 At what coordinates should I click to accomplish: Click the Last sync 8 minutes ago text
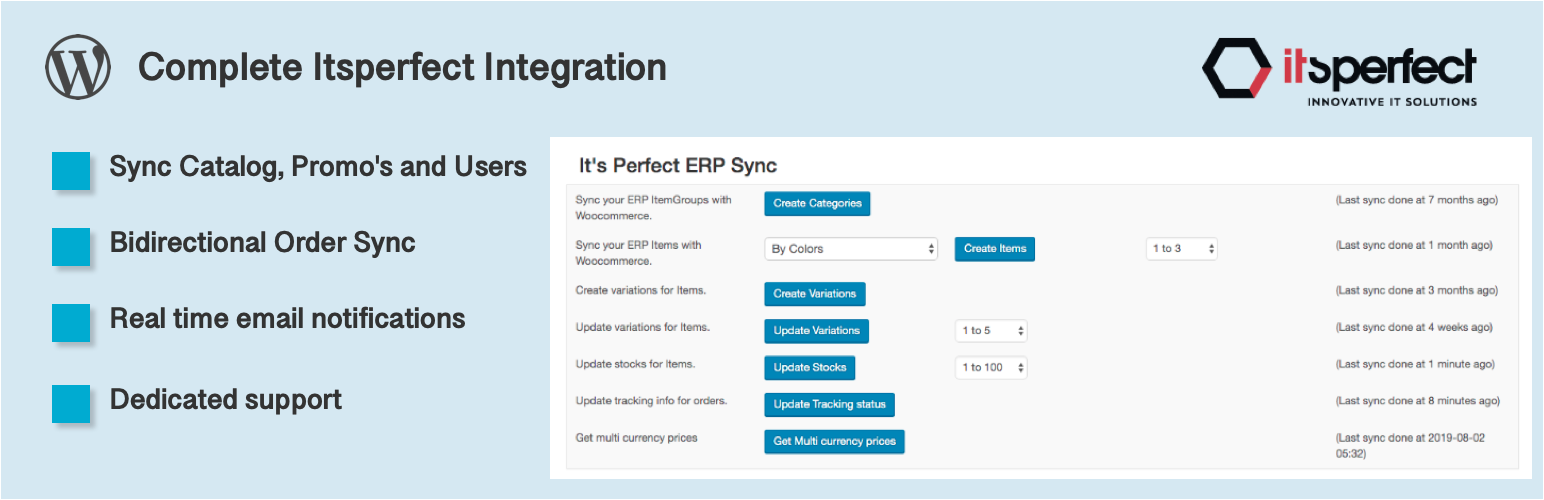(x=1418, y=401)
